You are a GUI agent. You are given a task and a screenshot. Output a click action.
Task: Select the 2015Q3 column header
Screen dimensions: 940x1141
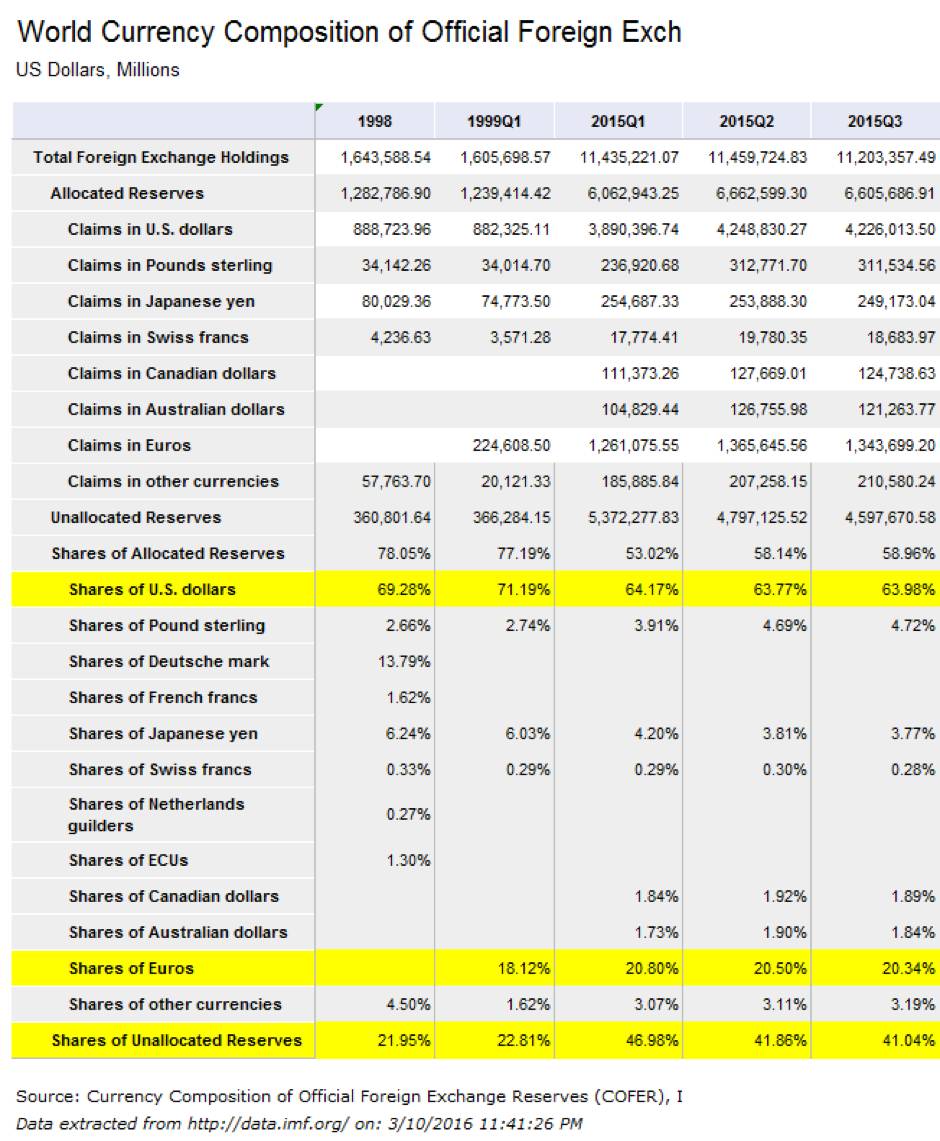(875, 122)
